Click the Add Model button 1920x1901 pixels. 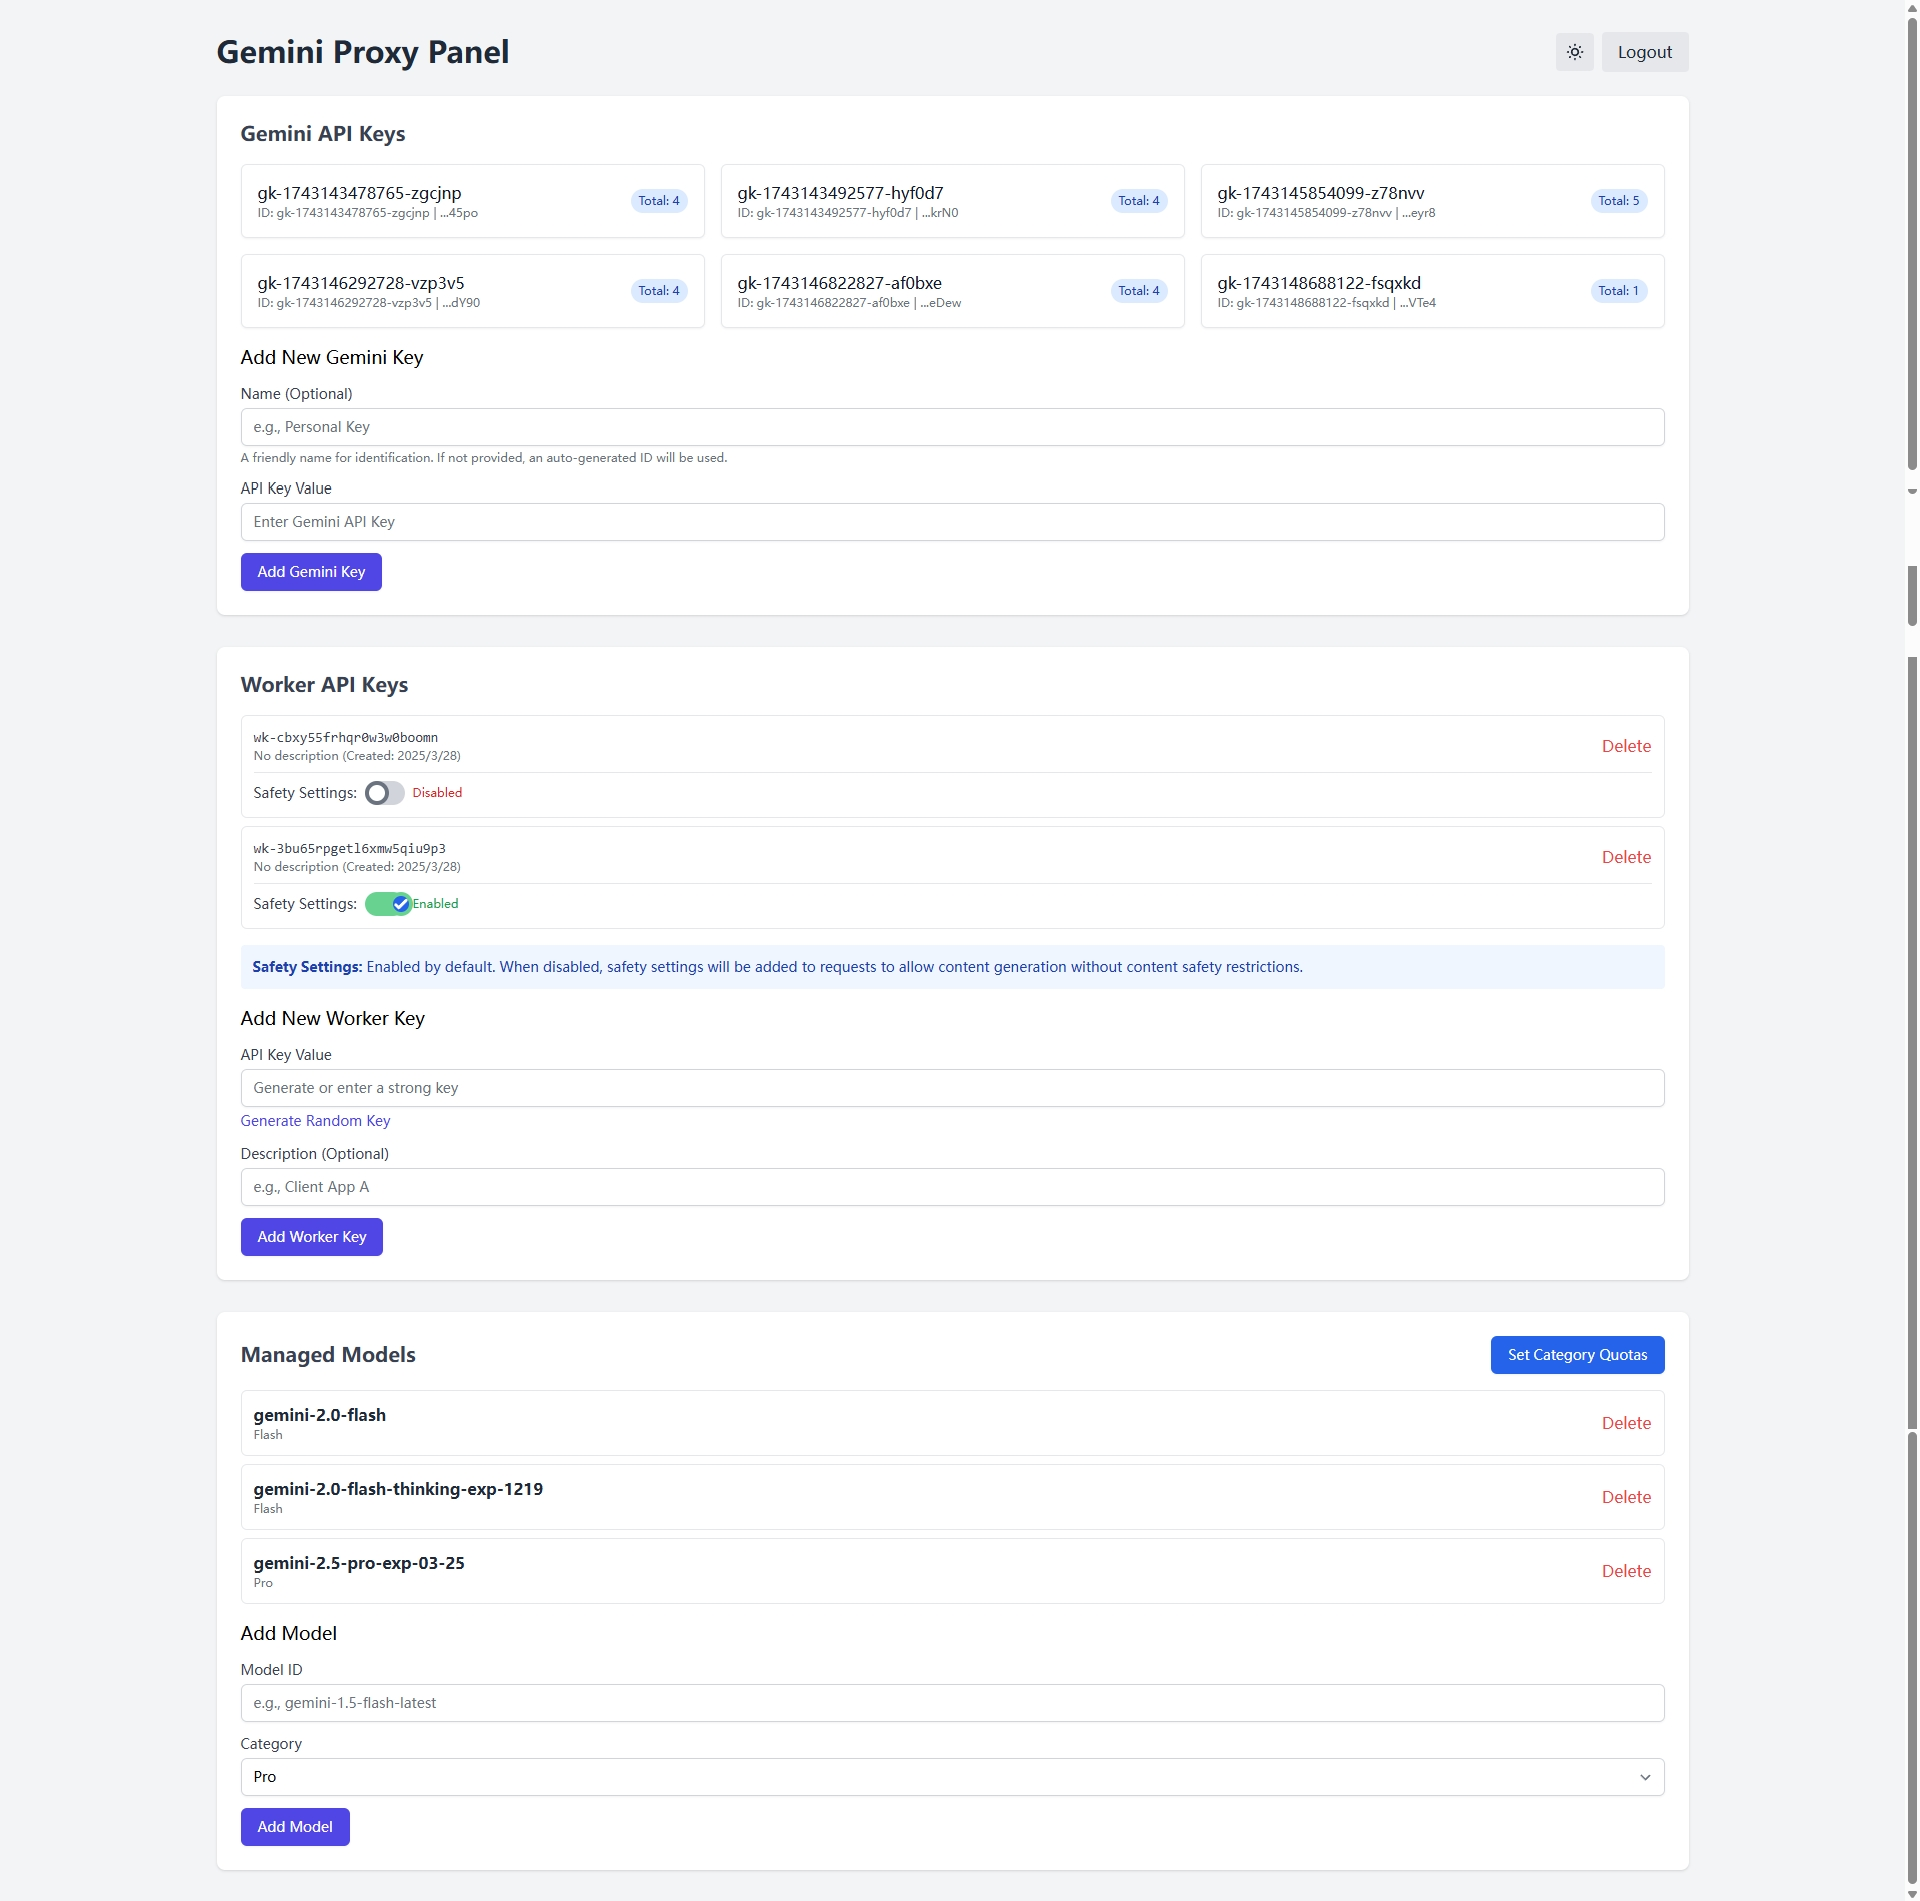click(295, 1827)
